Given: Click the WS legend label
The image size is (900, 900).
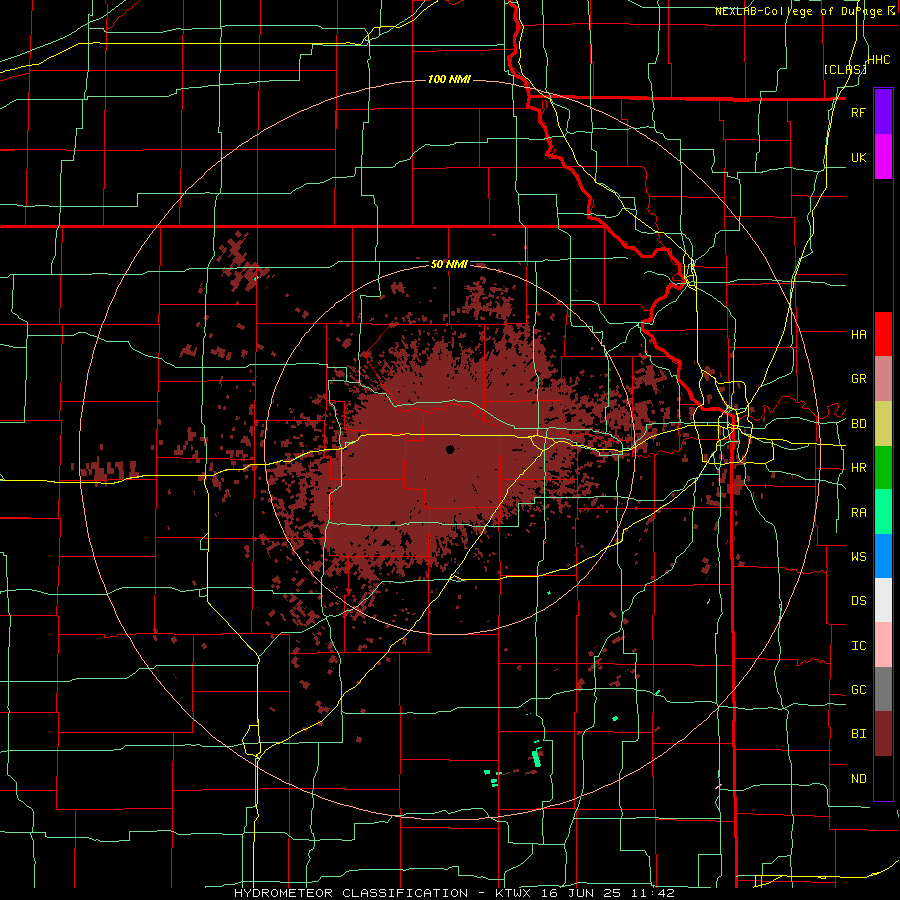Looking at the screenshot, I should pos(858,556).
